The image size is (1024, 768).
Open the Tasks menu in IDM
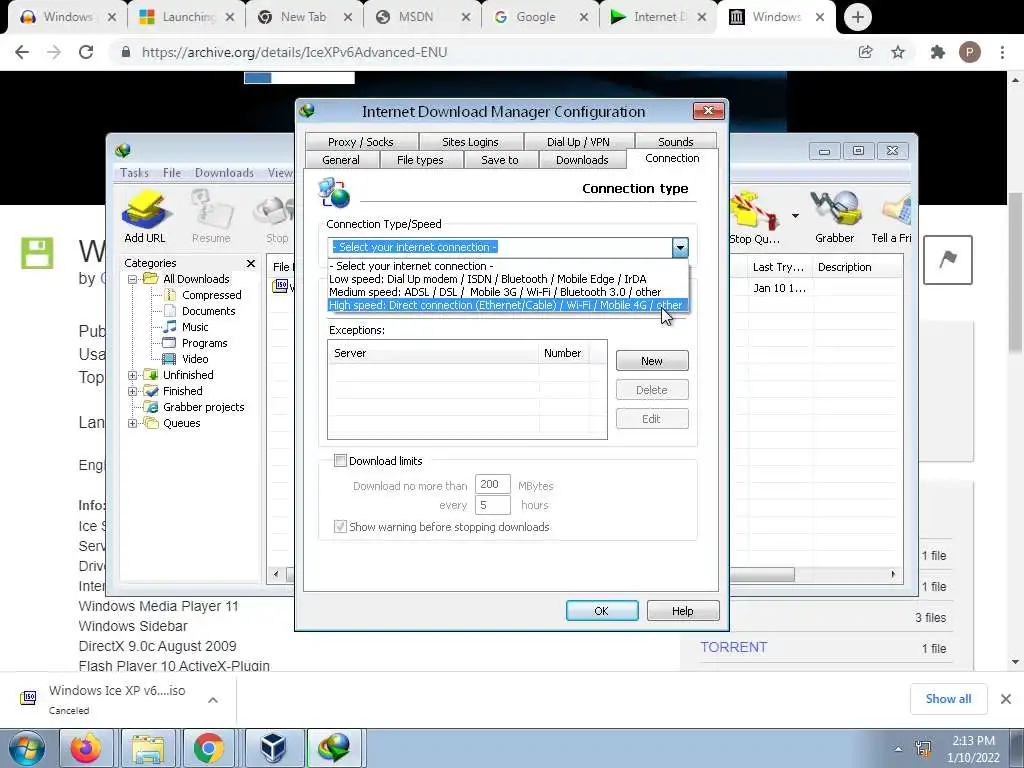tap(134, 172)
